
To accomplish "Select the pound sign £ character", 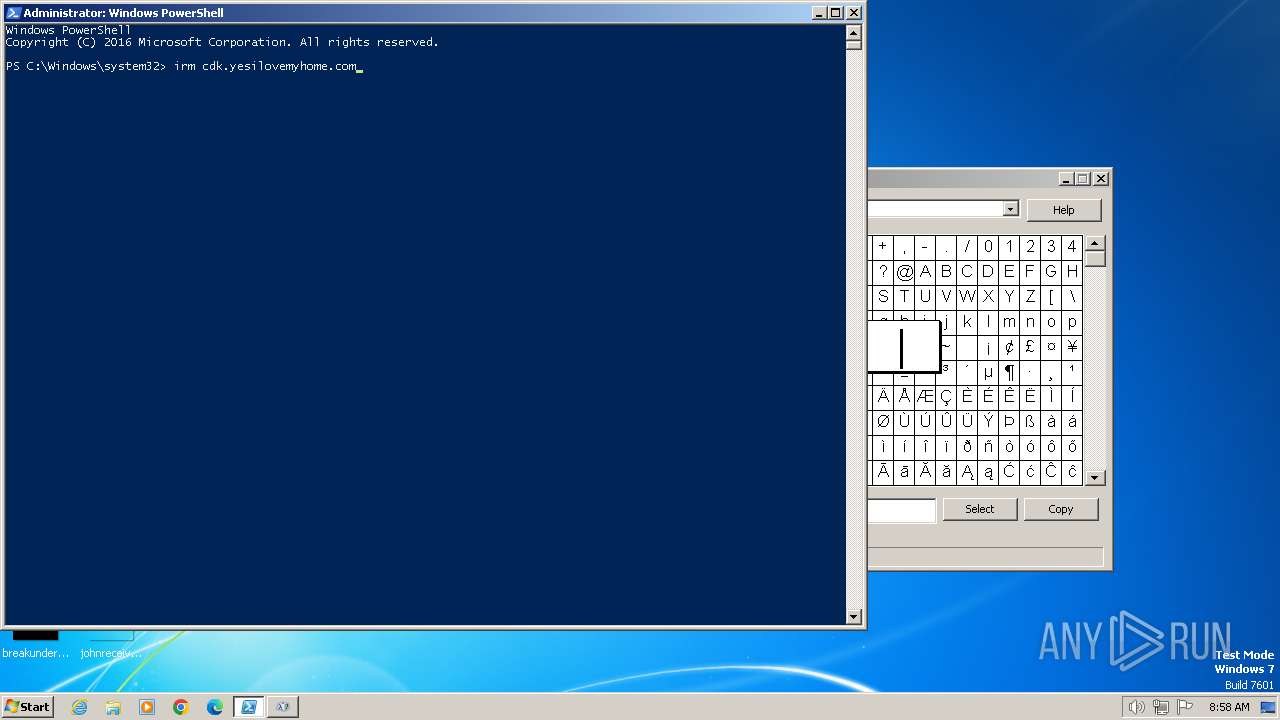I will pos(1030,347).
